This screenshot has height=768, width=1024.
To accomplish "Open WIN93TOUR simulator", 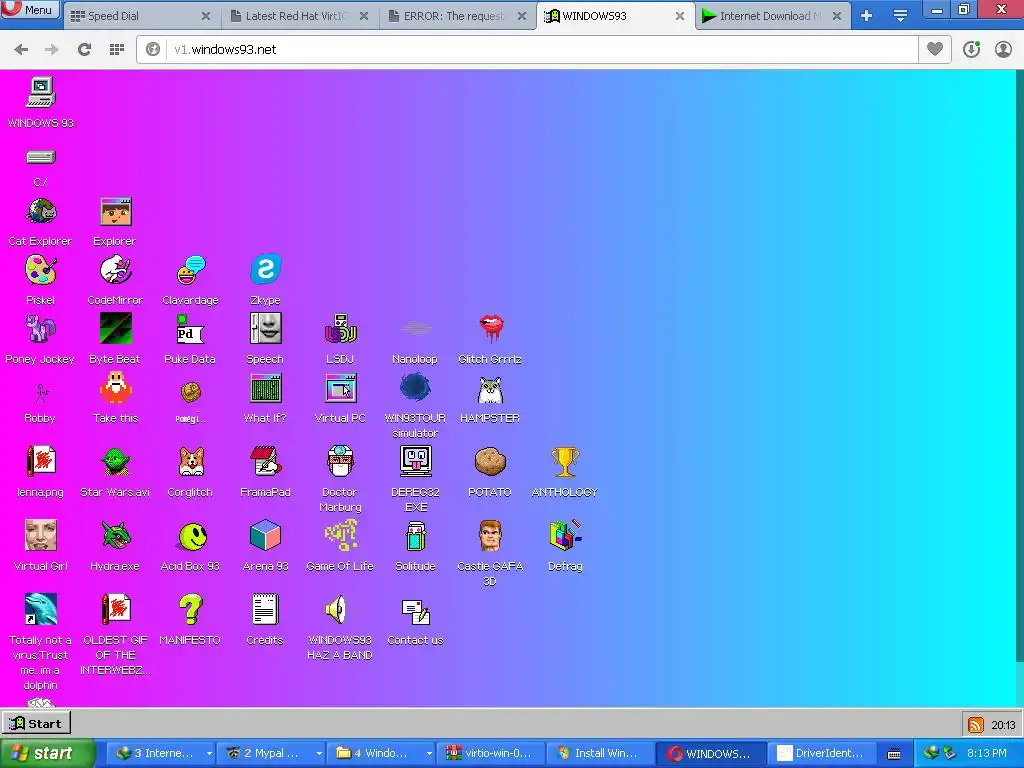I will pyautogui.click(x=415, y=388).
